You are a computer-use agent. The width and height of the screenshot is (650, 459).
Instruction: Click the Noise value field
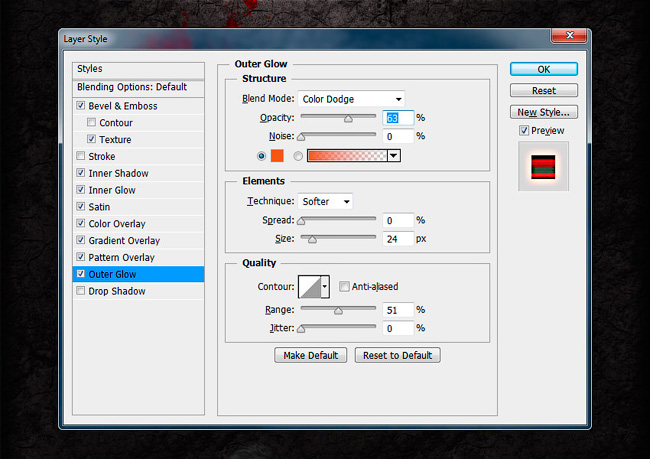pyautogui.click(x=398, y=136)
